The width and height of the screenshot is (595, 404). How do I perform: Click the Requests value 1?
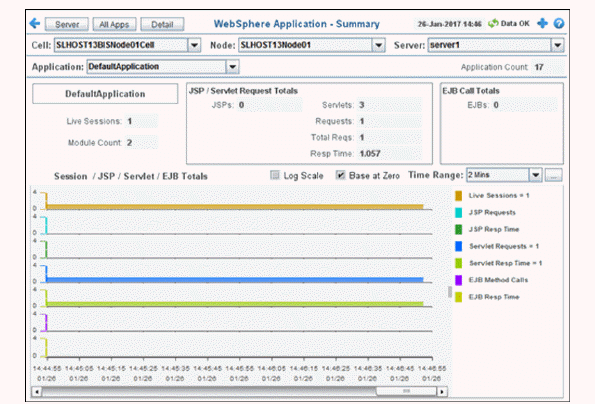pyautogui.click(x=362, y=121)
